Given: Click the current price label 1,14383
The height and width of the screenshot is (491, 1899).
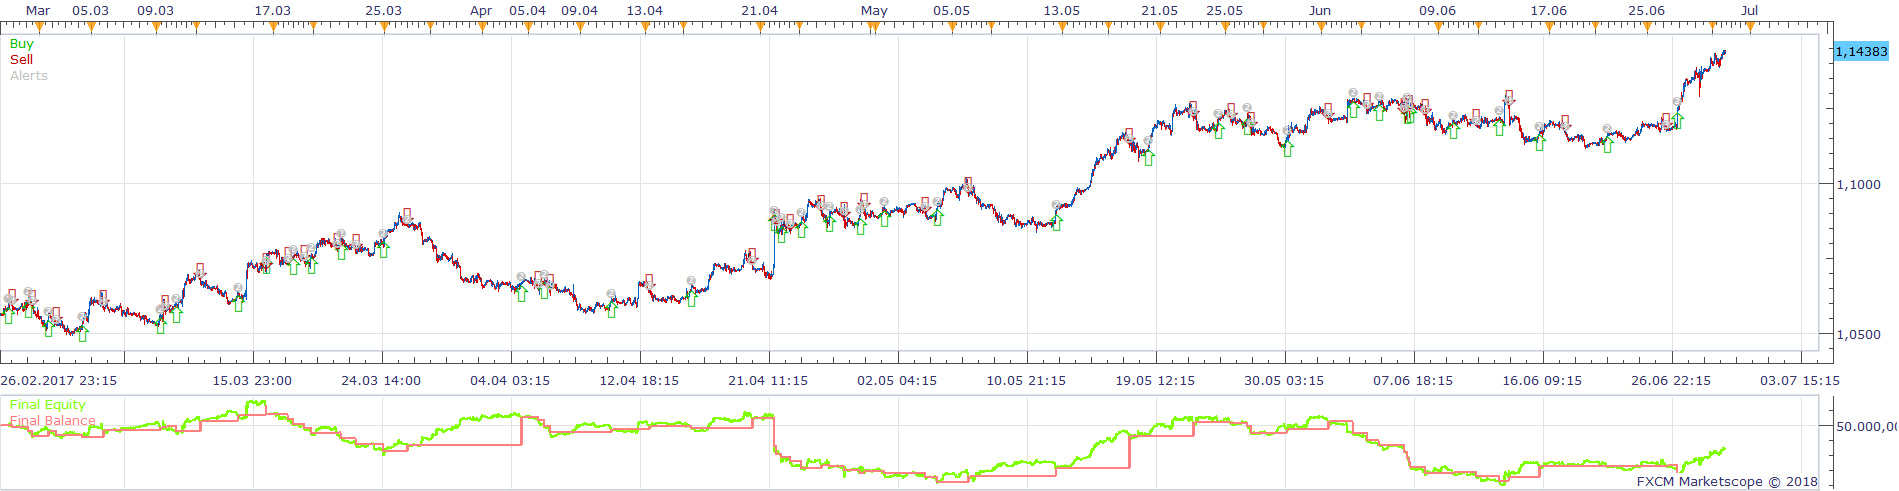Looking at the screenshot, I should click(1862, 51).
